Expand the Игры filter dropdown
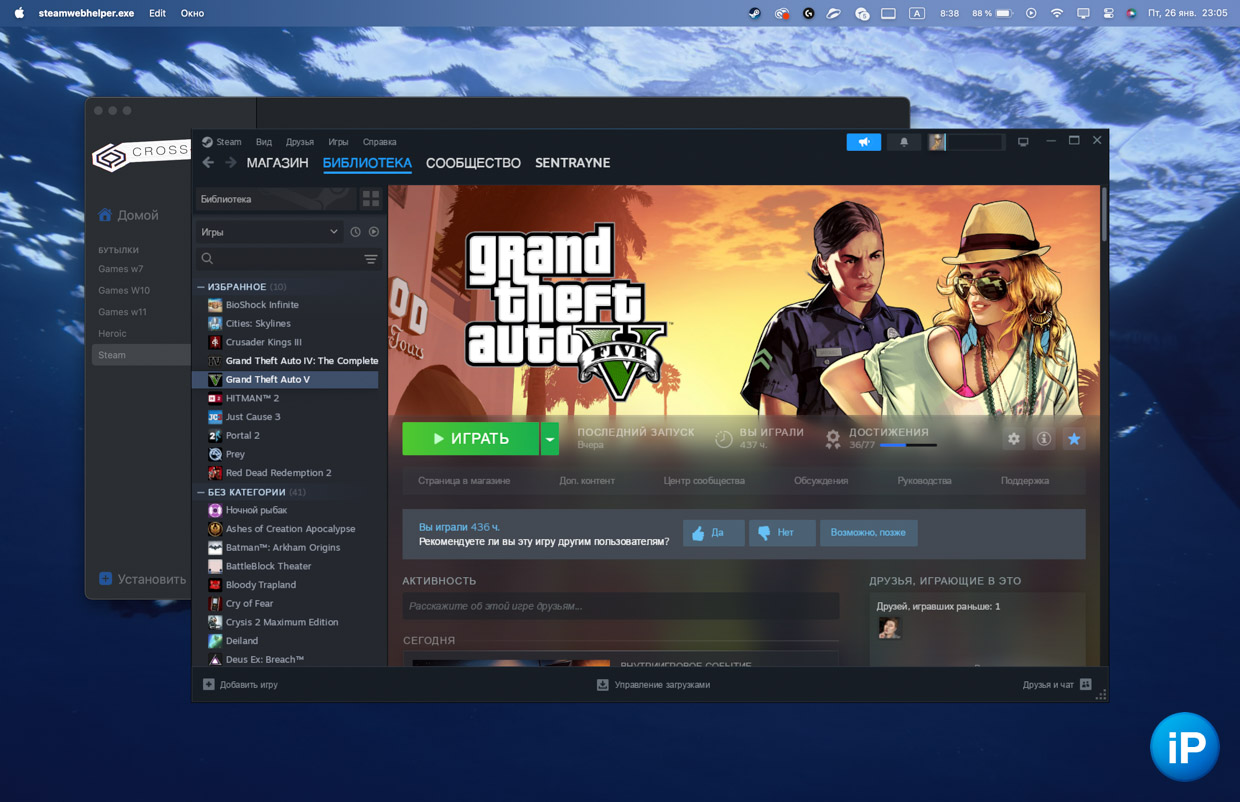This screenshot has height=802, width=1240. (x=269, y=232)
